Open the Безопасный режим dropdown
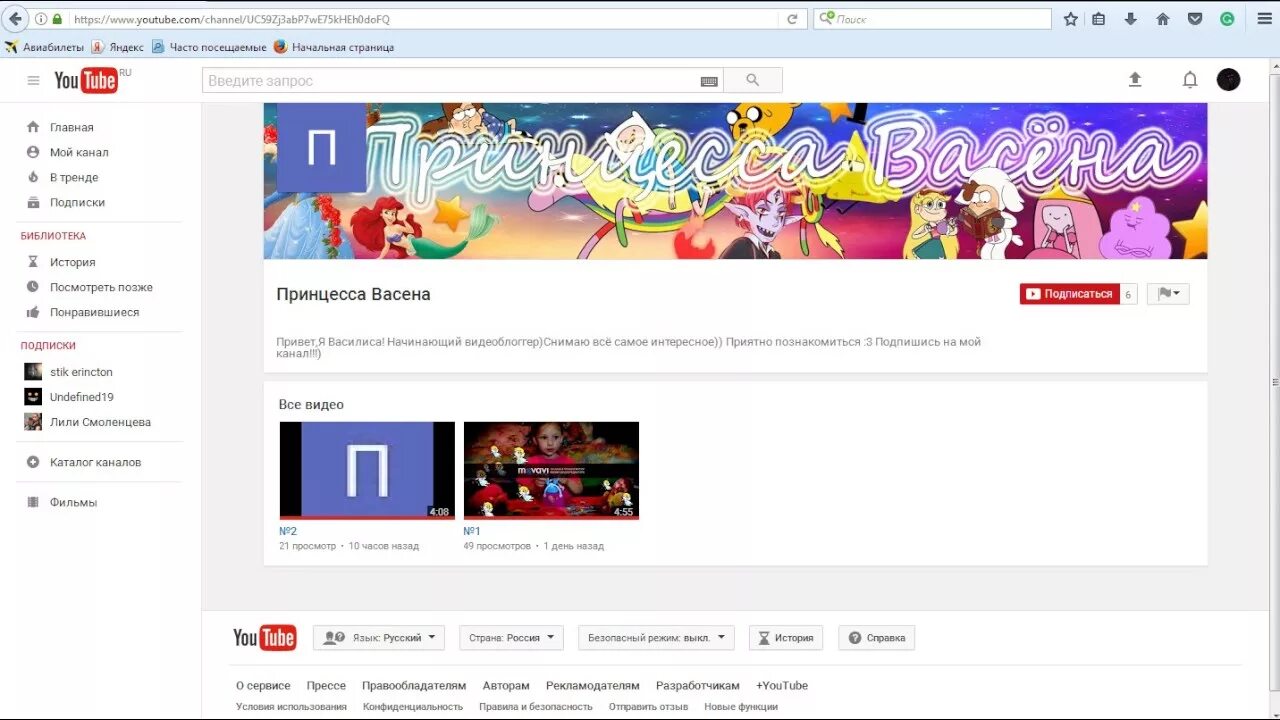This screenshot has width=1280, height=720. click(x=656, y=638)
